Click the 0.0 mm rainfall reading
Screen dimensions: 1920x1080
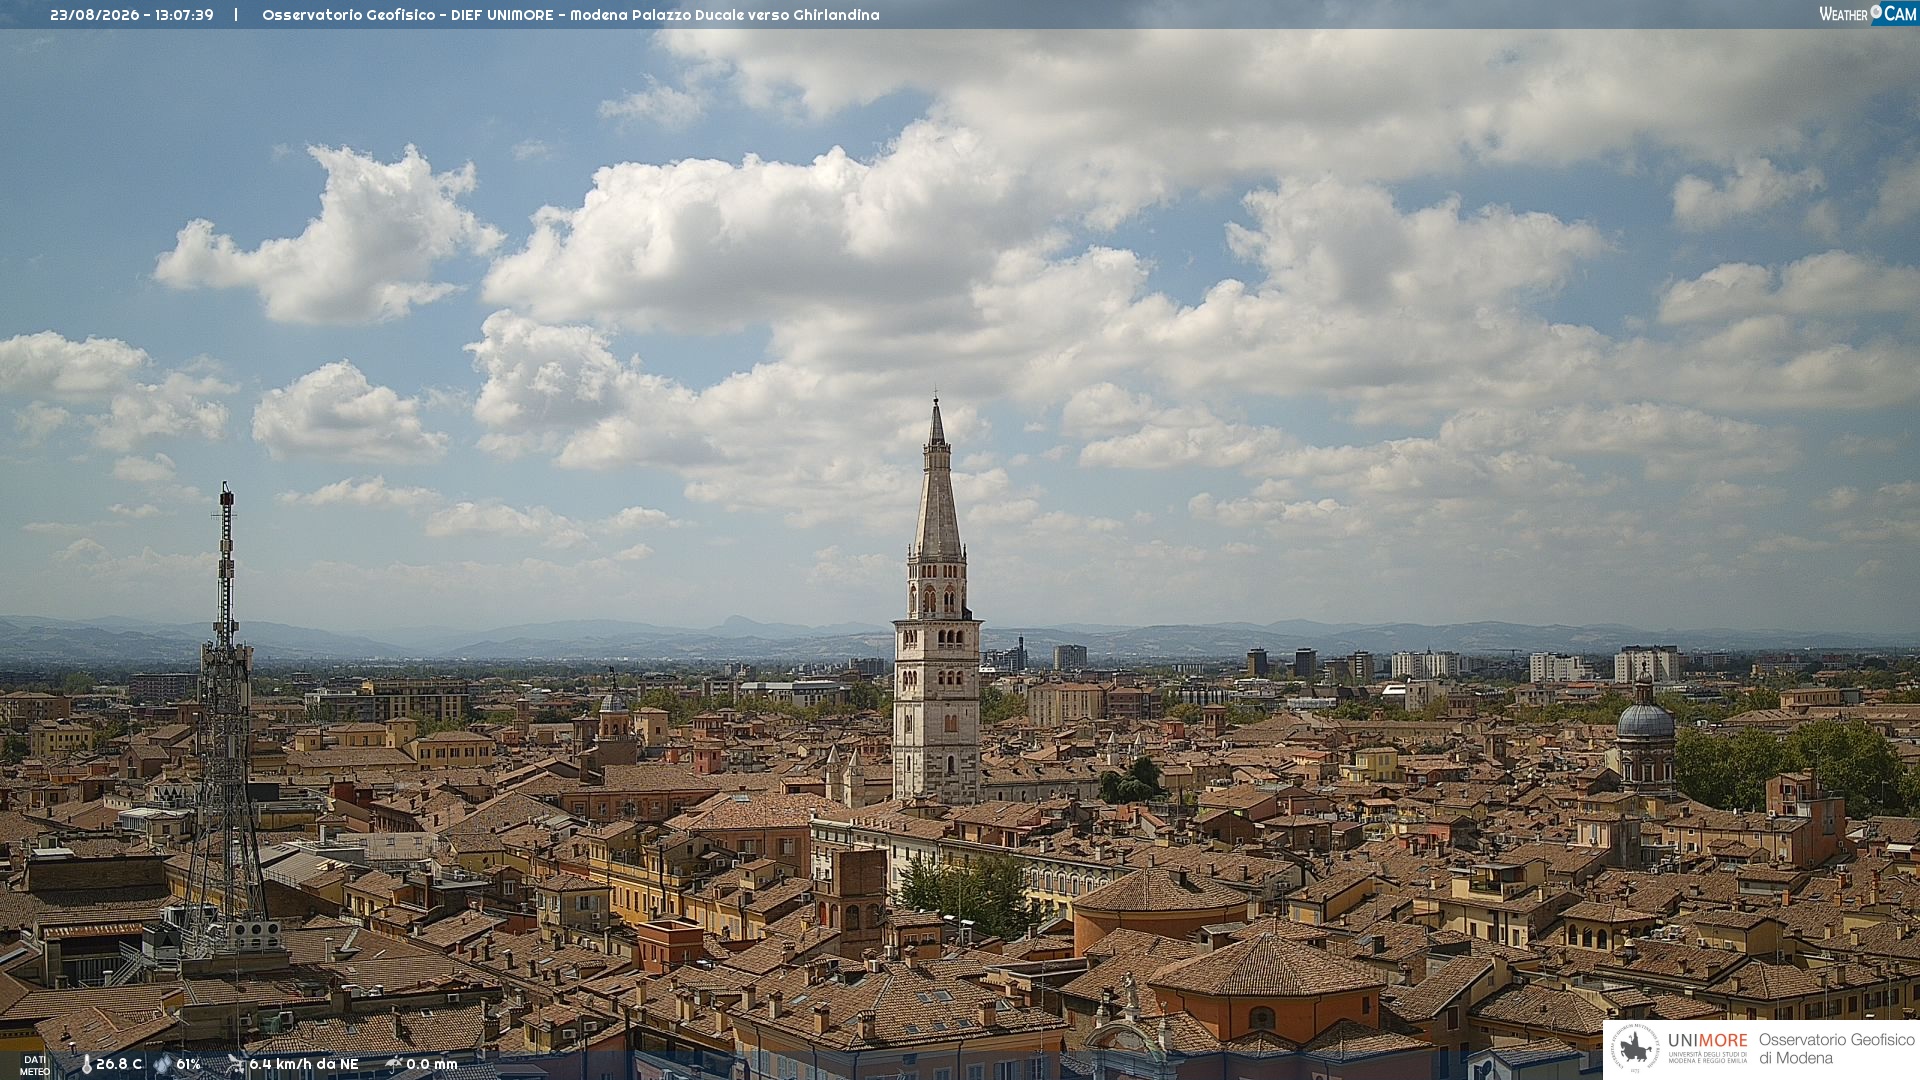[x=432, y=1064]
